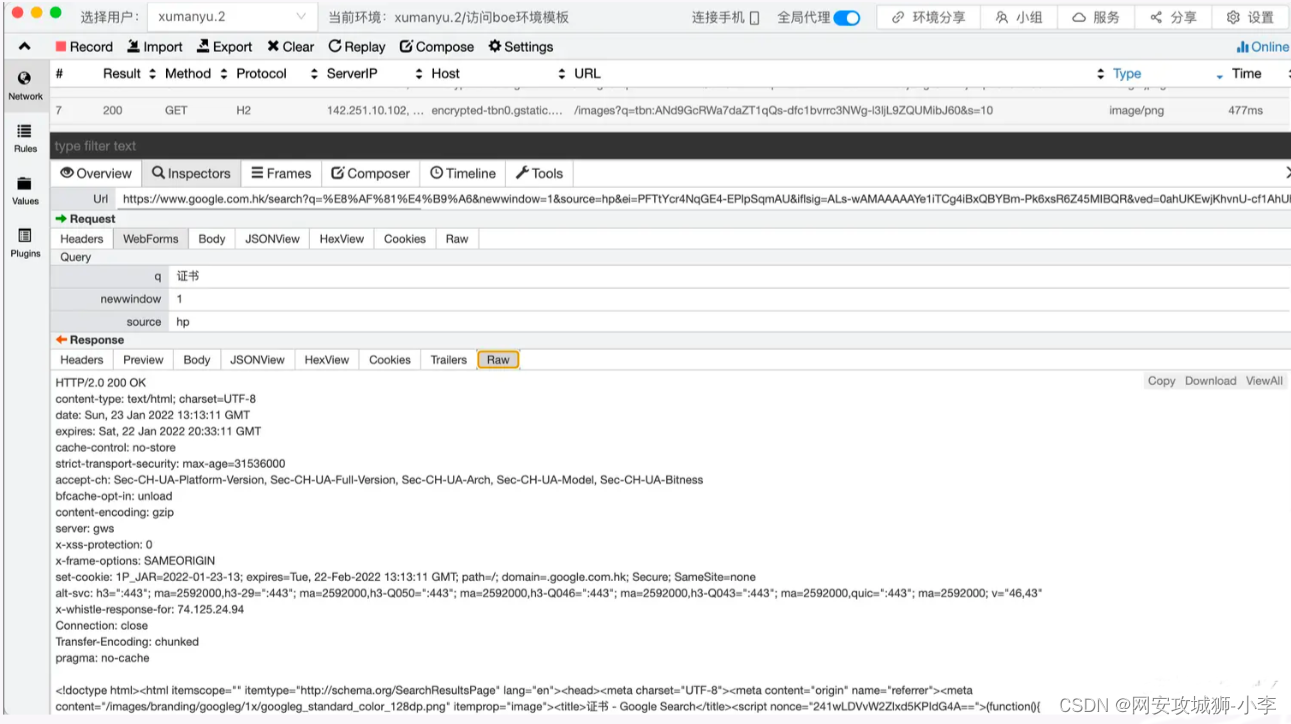Click the source query value hp
This screenshot has height=724, width=1291.
pyautogui.click(x=183, y=322)
